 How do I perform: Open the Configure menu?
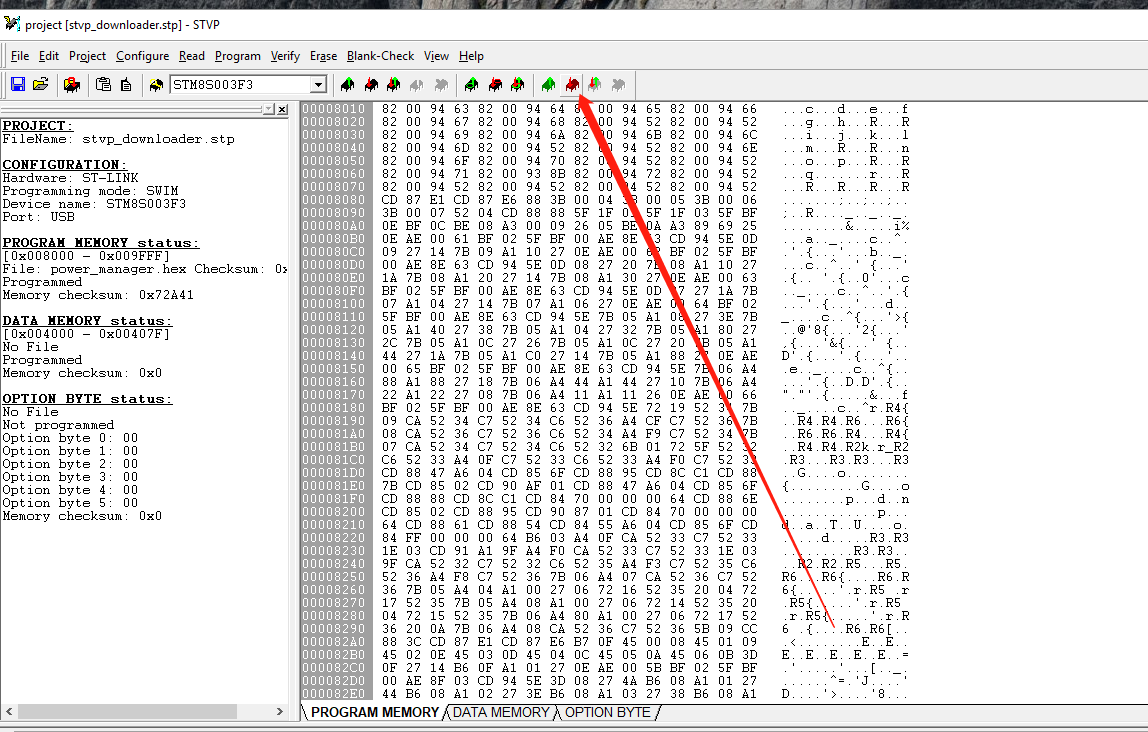tap(142, 56)
